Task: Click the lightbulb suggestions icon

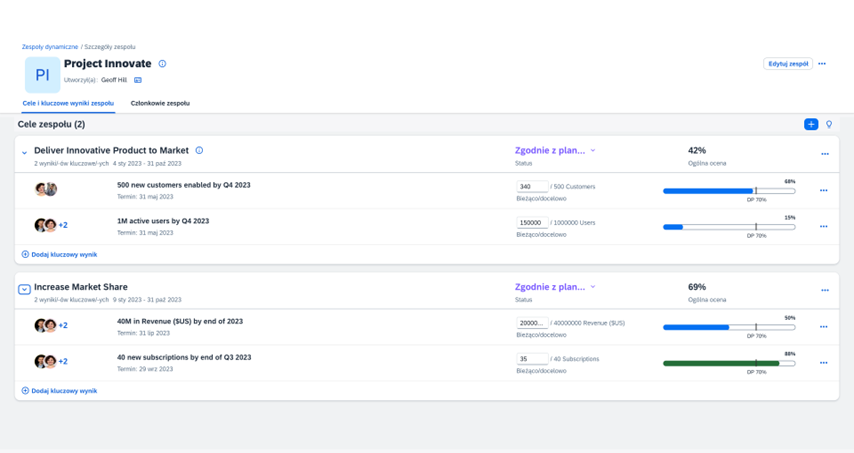Action: click(x=829, y=124)
